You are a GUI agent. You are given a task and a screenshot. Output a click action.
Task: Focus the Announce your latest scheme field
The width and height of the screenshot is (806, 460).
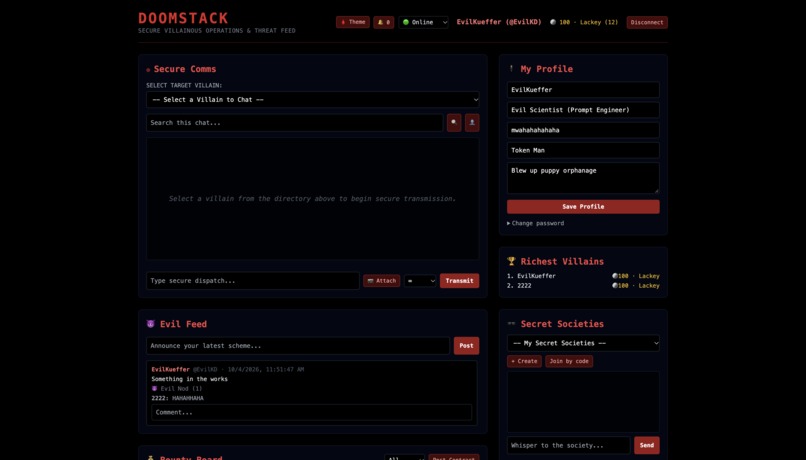298,345
